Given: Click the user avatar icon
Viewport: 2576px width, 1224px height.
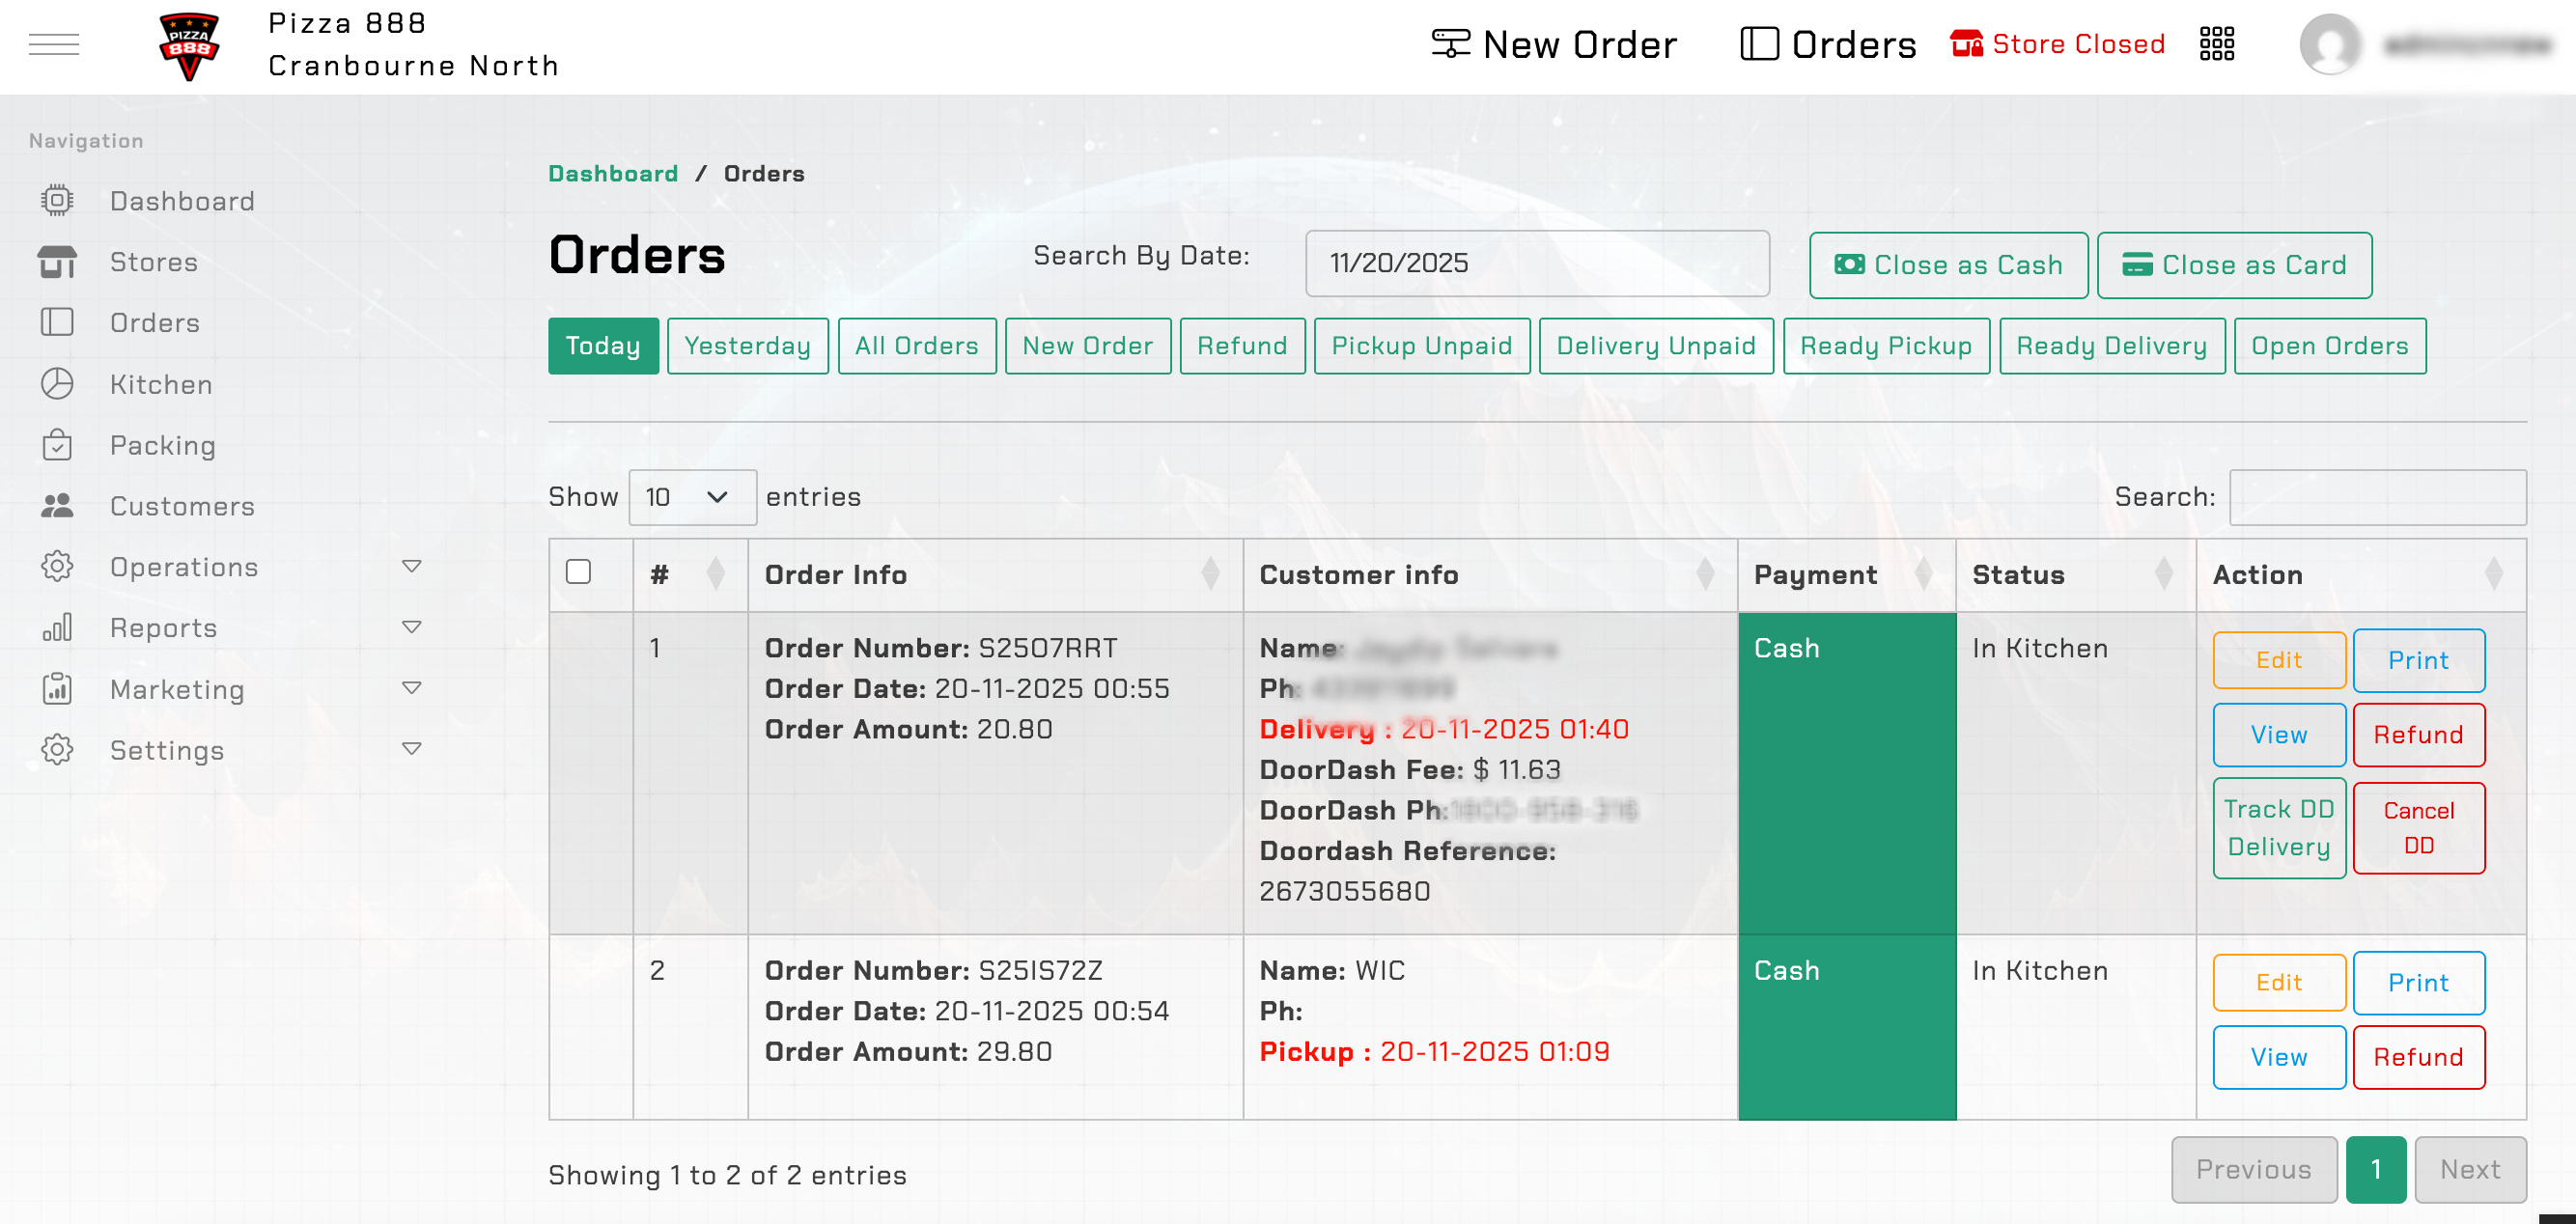Looking at the screenshot, I should tap(2330, 44).
